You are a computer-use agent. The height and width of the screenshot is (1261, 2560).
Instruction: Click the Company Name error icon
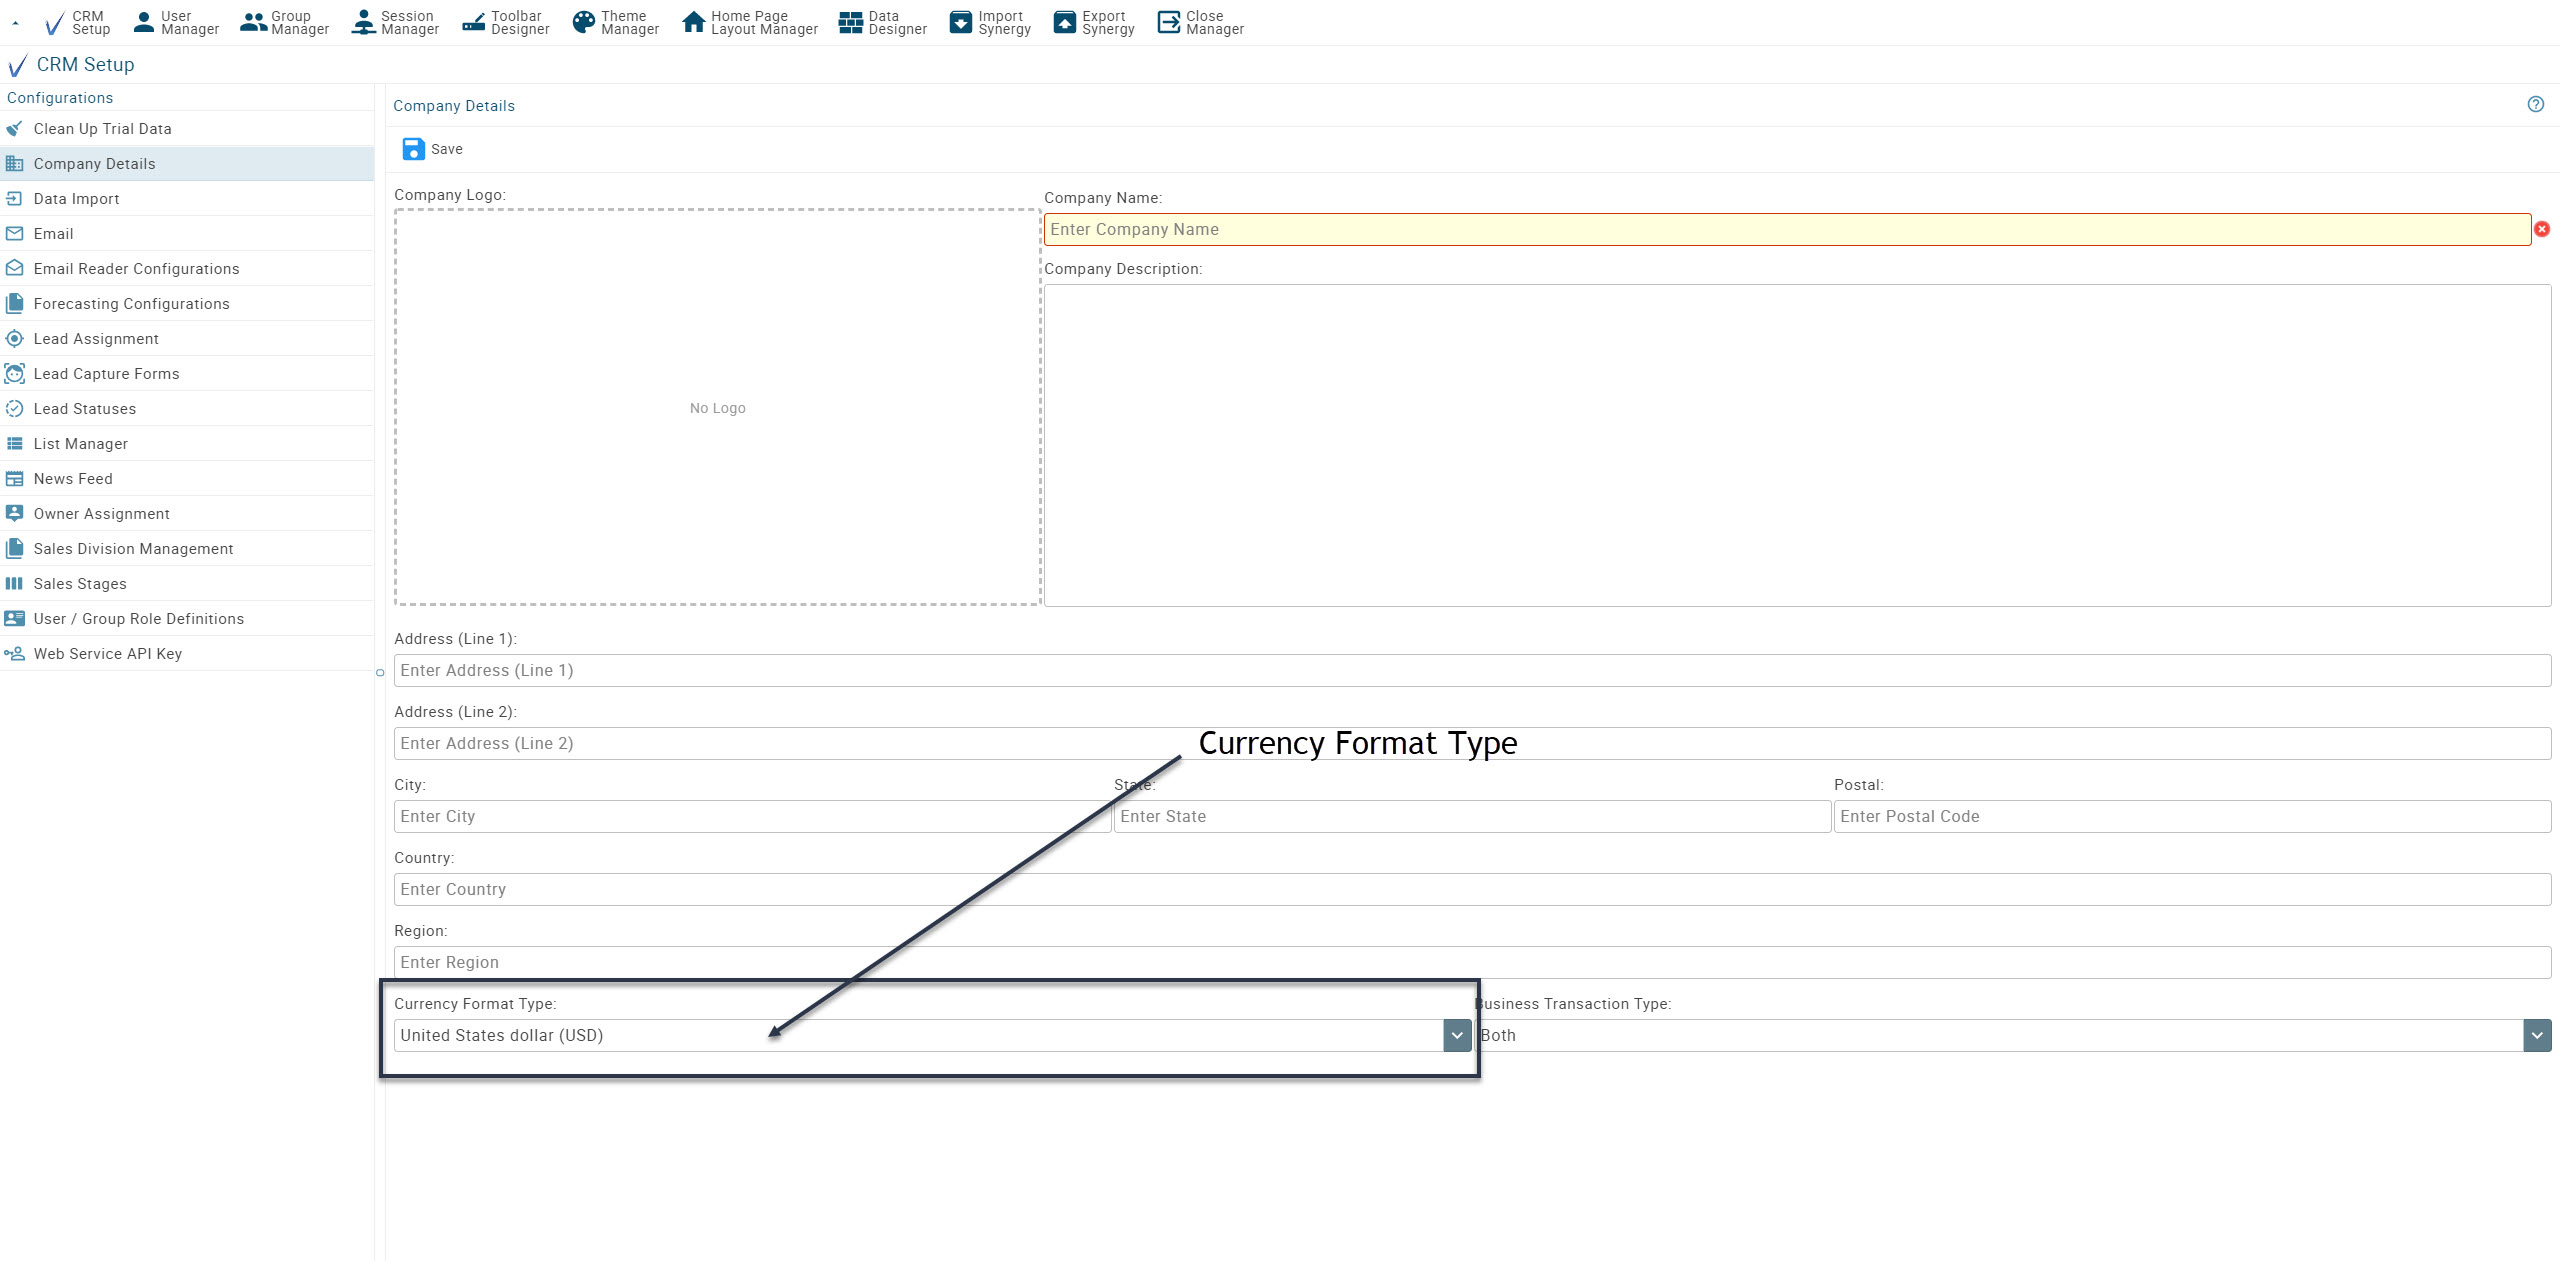pos(2542,229)
